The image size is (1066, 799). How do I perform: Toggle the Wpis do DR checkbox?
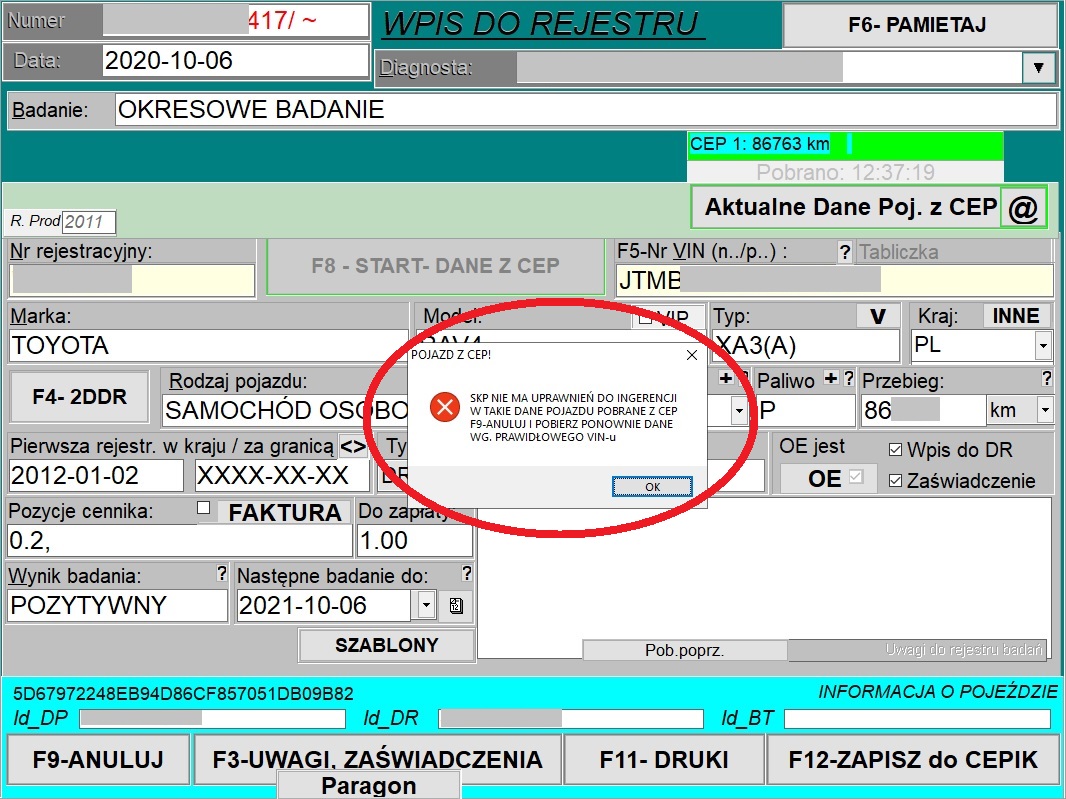(895, 449)
